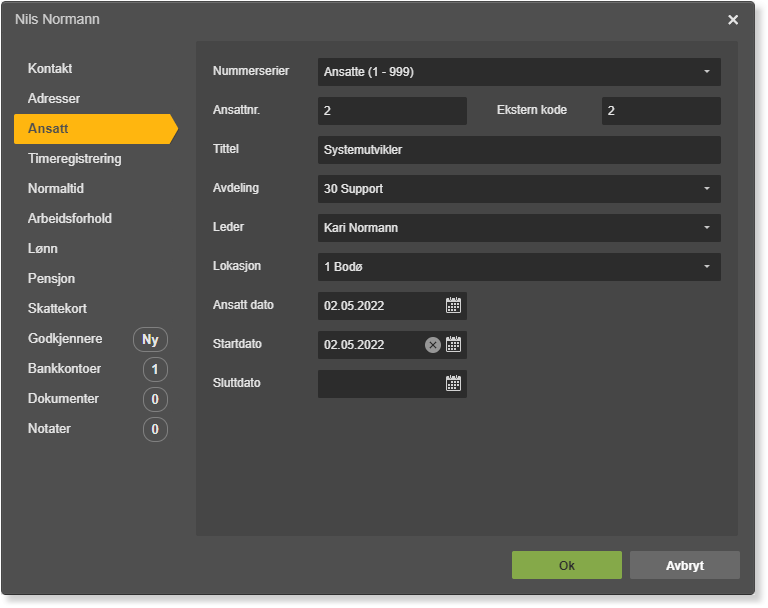Confirm with the green Ok button
This screenshot has width=768, height=608.
pyautogui.click(x=567, y=565)
